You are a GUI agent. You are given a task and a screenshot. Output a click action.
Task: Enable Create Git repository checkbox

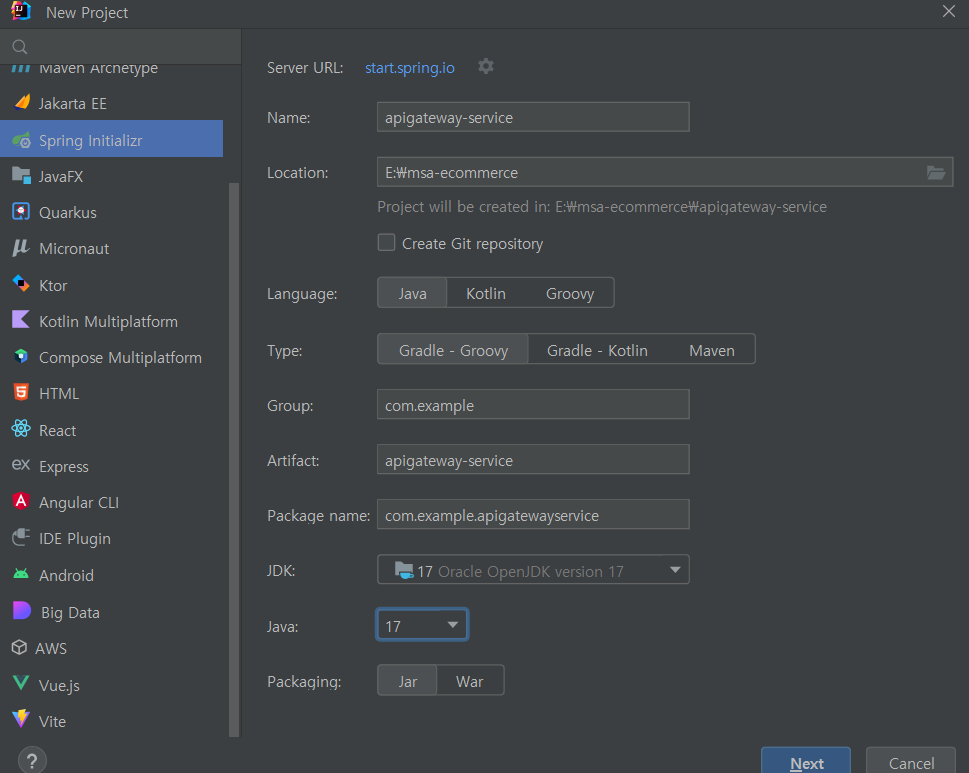coord(386,243)
